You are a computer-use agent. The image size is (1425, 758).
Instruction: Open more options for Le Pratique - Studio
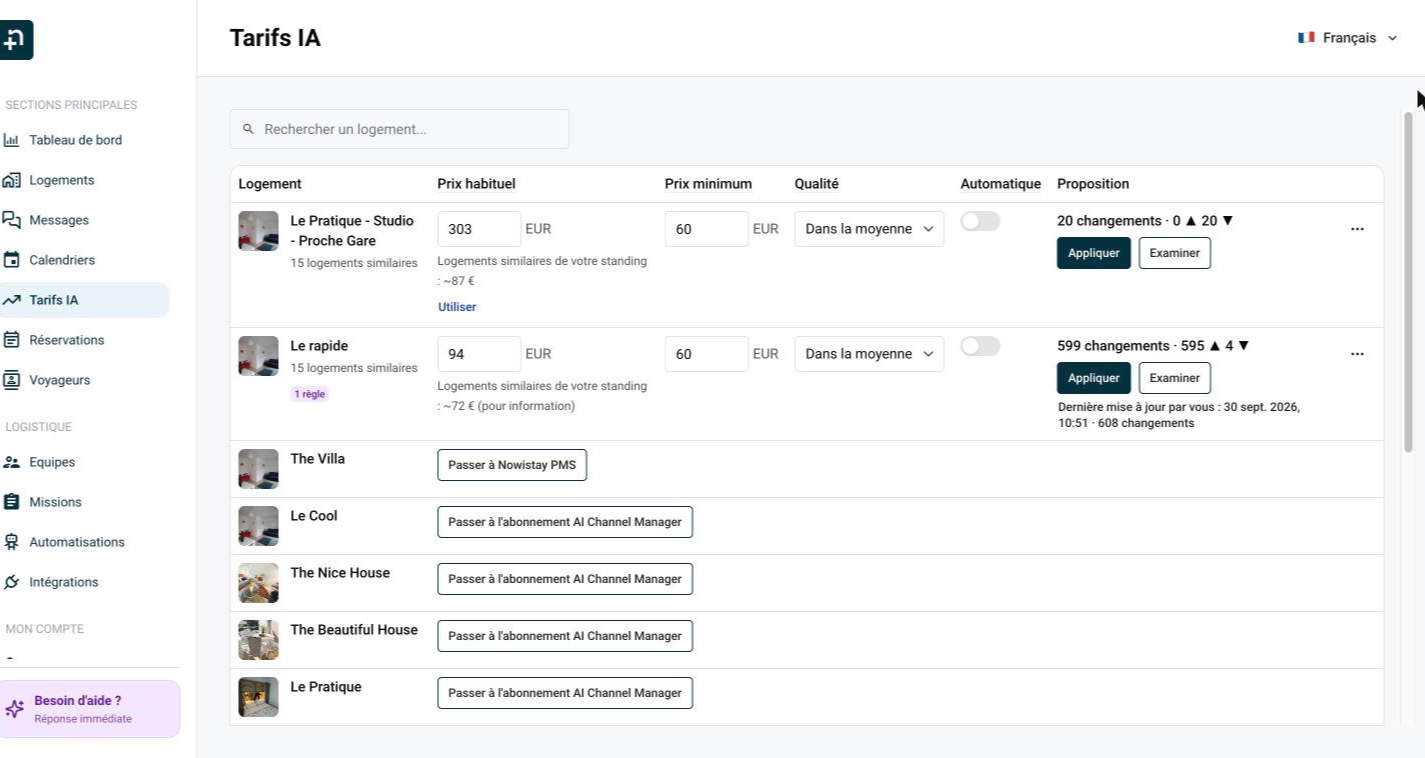1357,229
